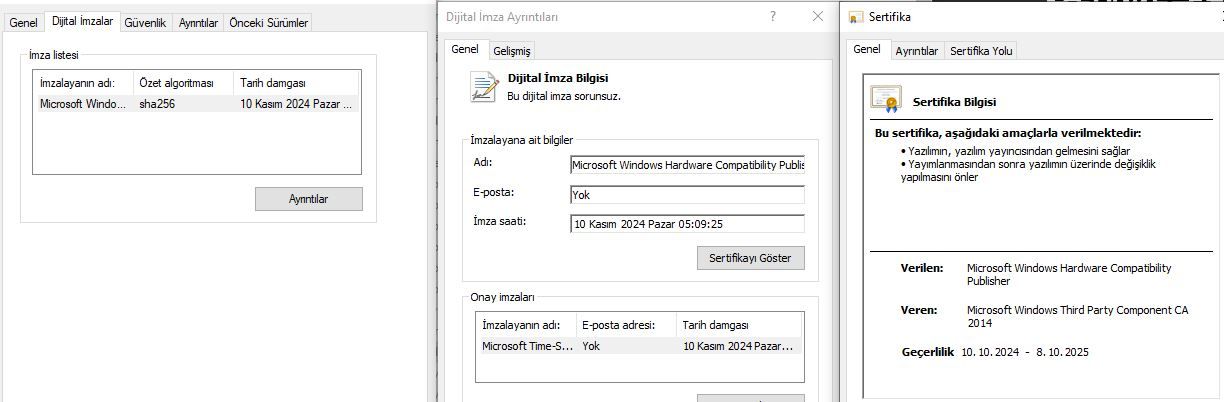Click the İmzalayanın adı header in Onay imzaları

(527, 325)
